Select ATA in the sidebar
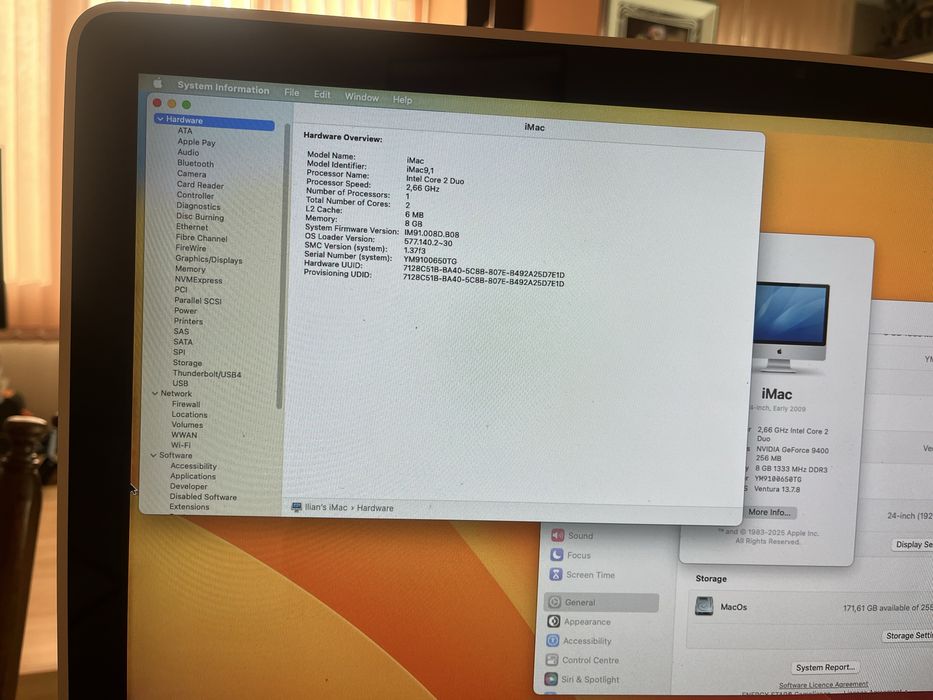Viewport: 933px width, 700px height. 185,130
